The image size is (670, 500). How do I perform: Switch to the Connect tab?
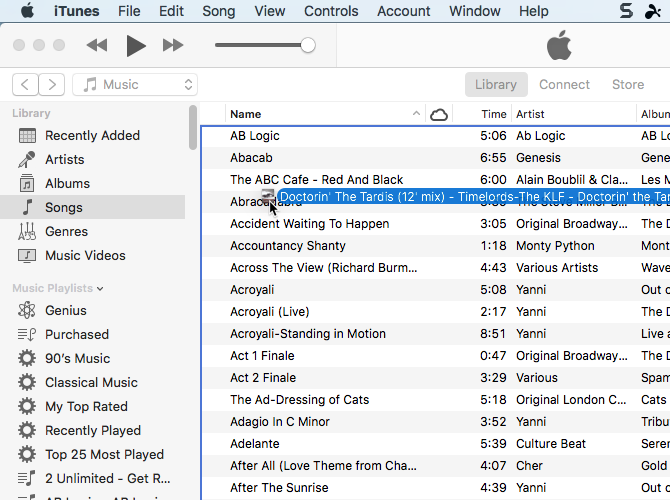[564, 84]
